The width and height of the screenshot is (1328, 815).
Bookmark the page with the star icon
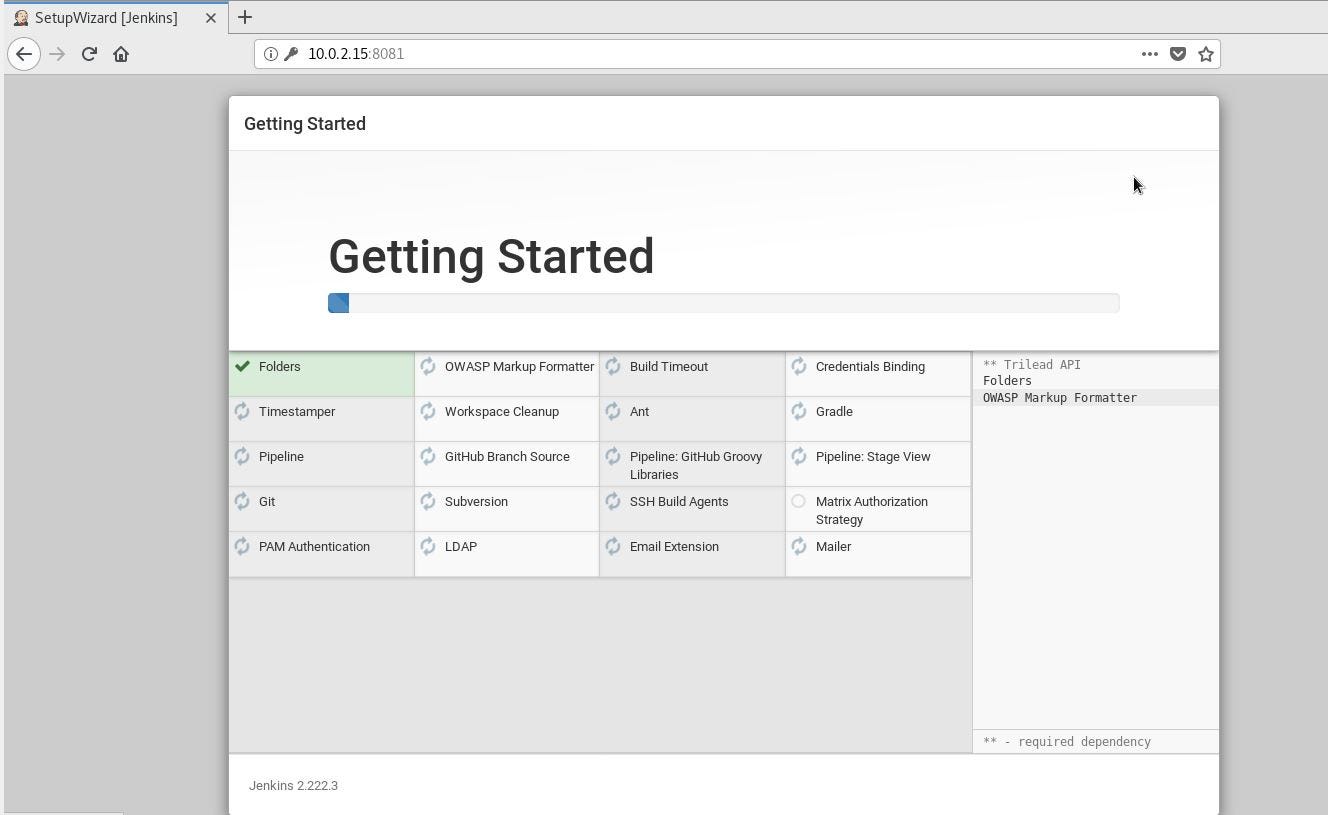1206,54
